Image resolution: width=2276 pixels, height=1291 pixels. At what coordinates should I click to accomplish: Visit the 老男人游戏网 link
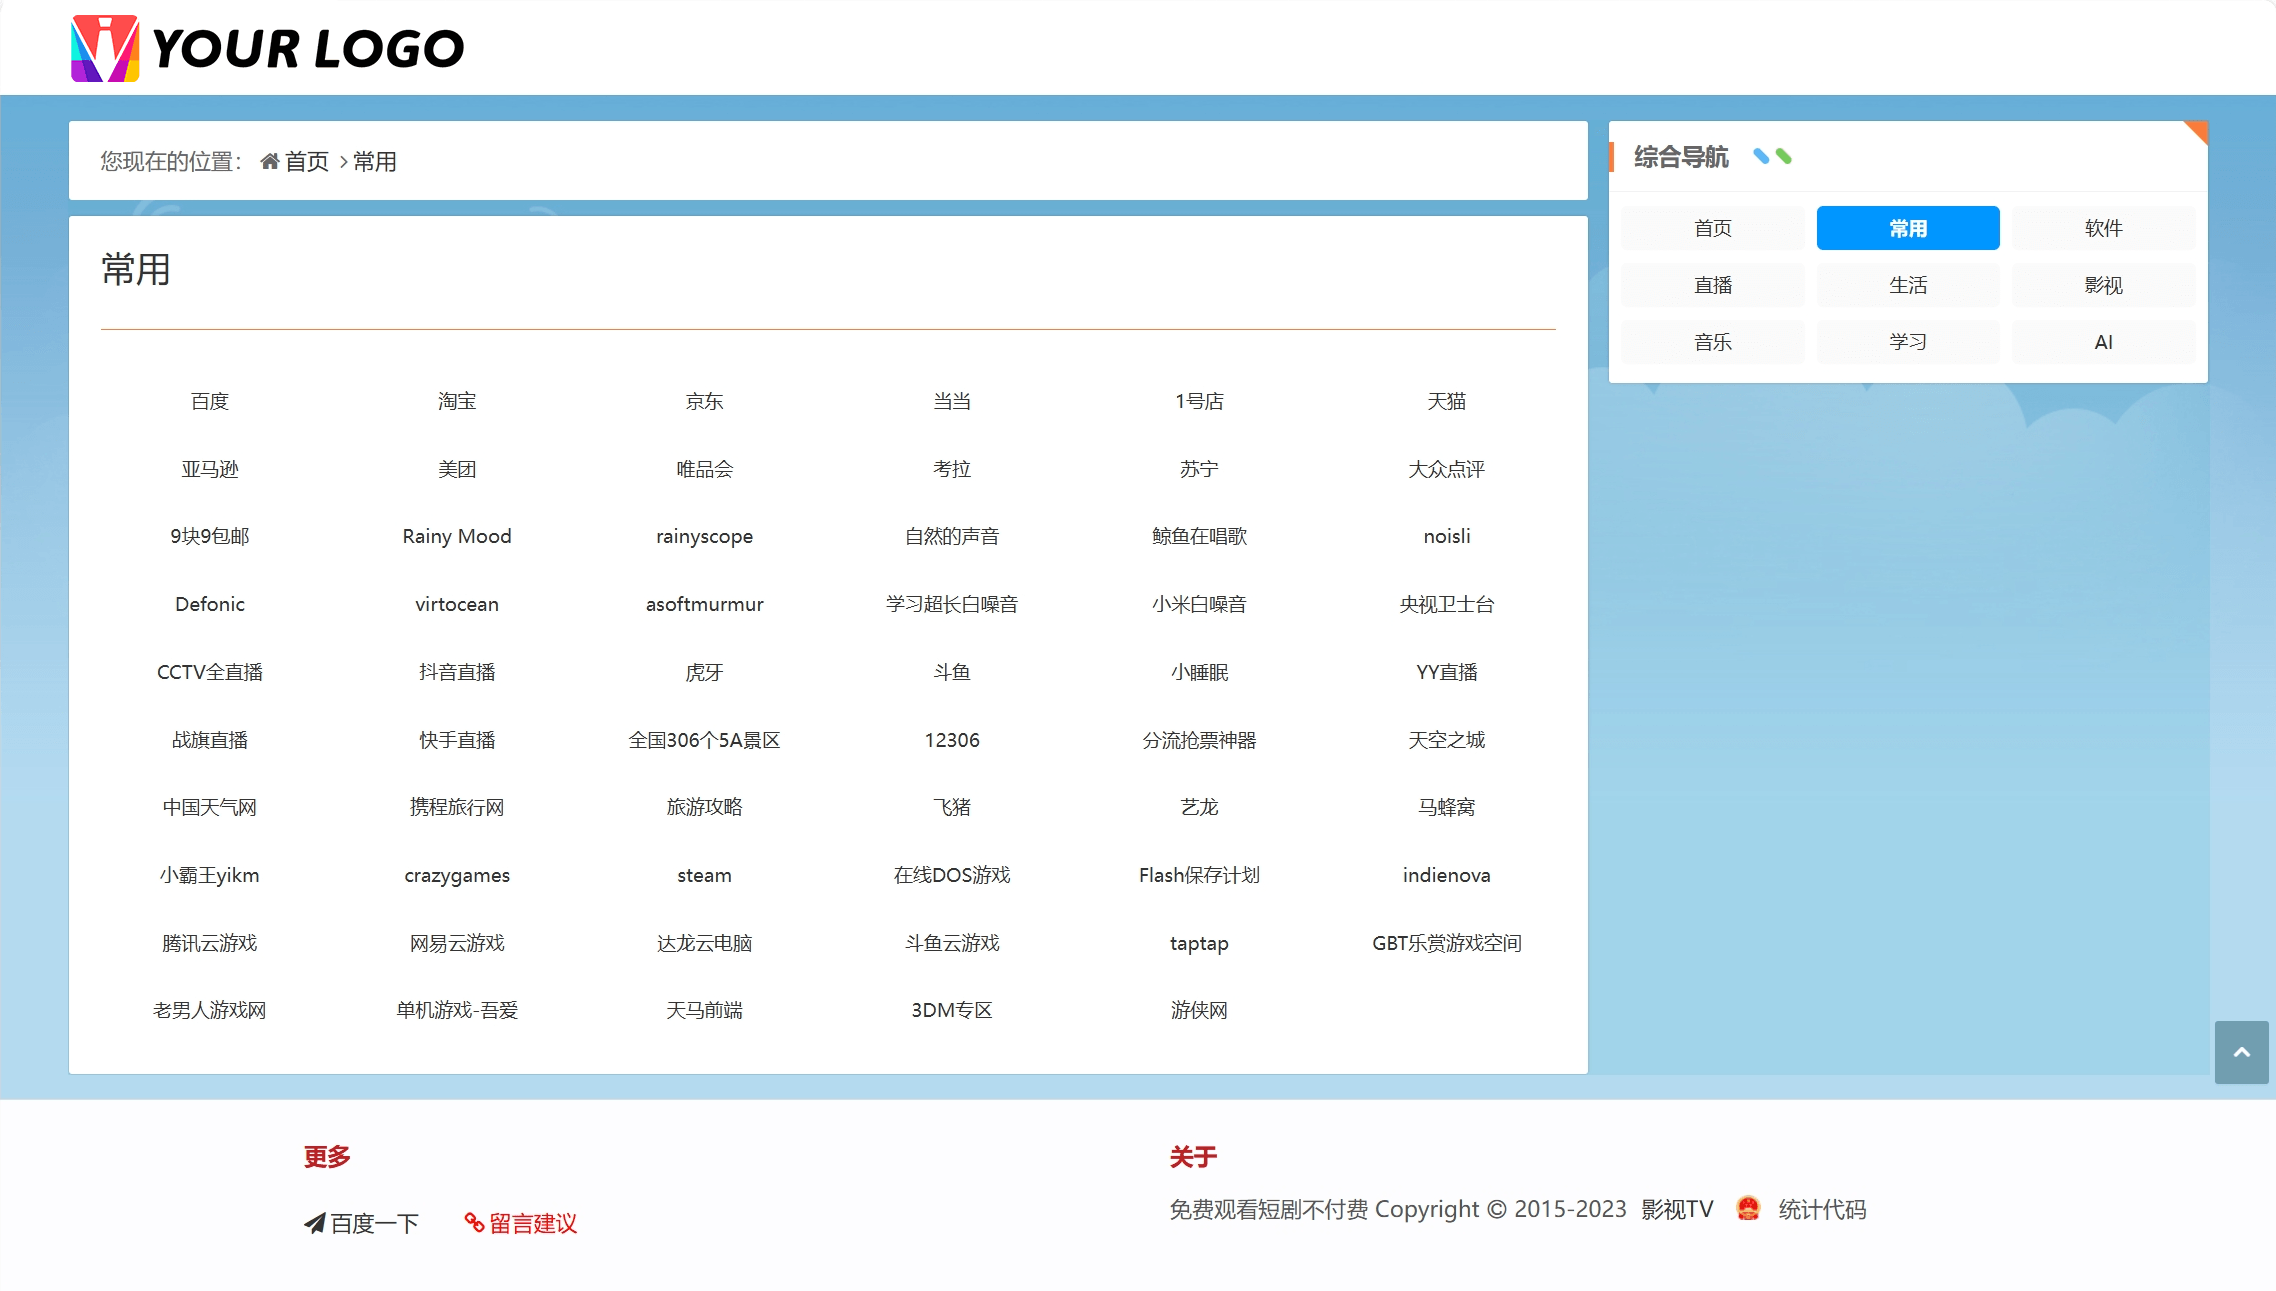coord(210,1010)
